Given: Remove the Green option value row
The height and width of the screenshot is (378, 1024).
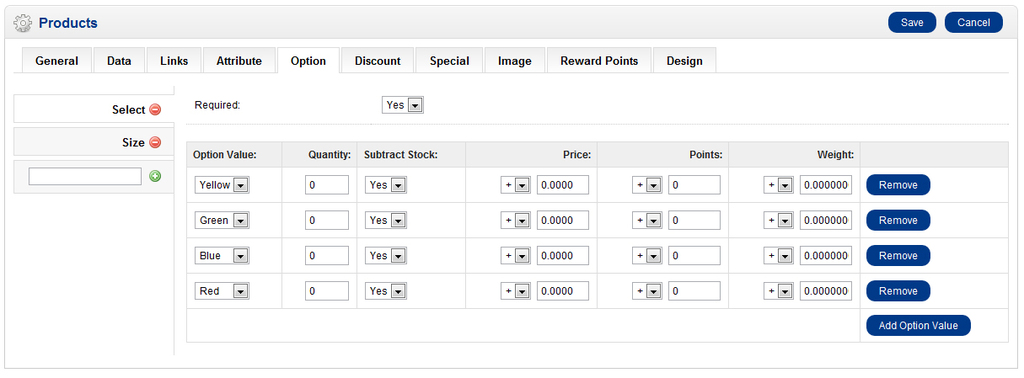Looking at the screenshot, I should tap(898, 220).
